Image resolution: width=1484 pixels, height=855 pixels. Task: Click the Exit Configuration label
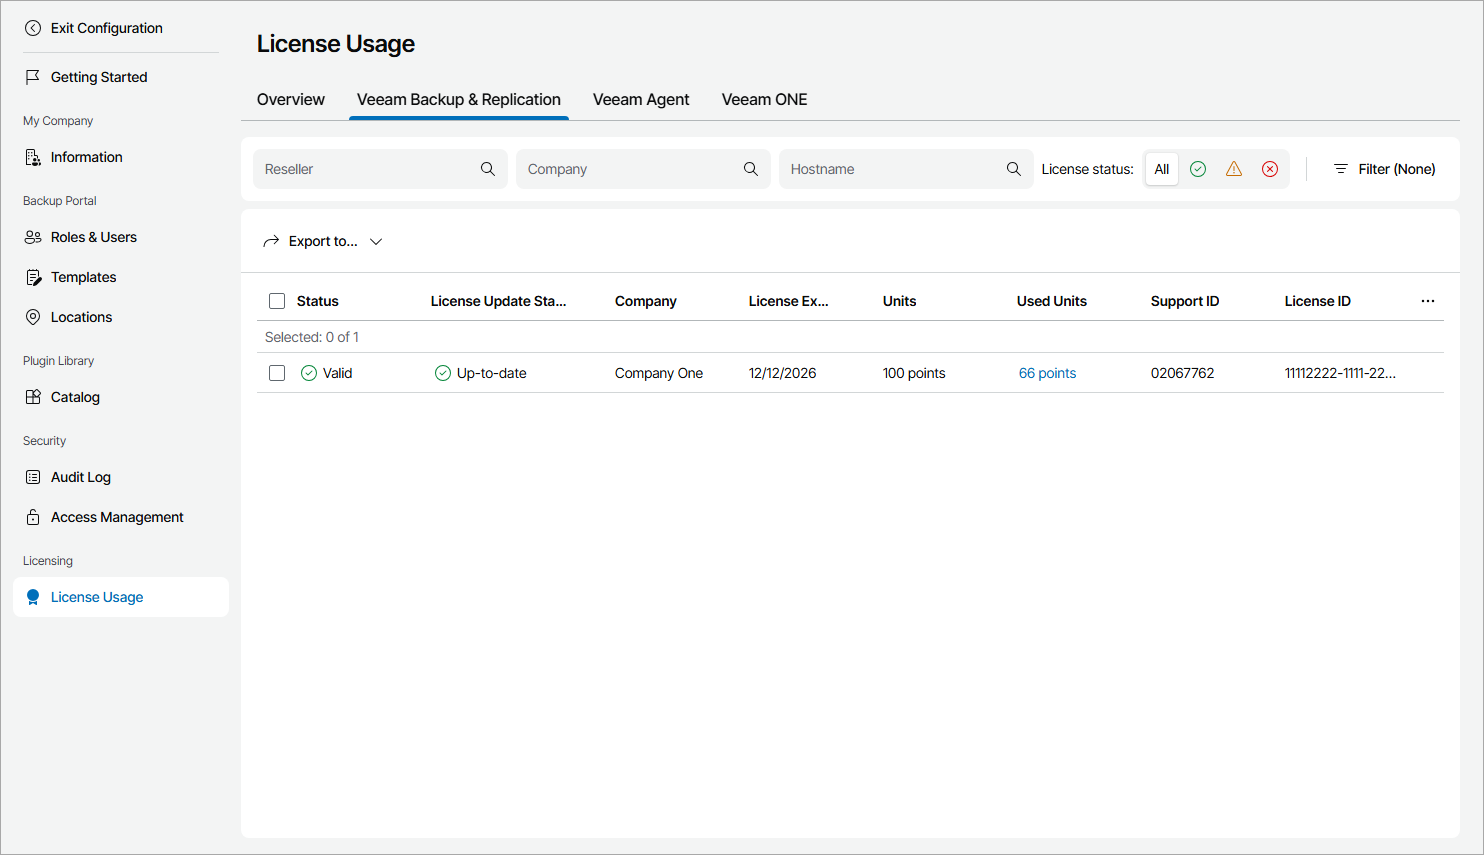107,28
